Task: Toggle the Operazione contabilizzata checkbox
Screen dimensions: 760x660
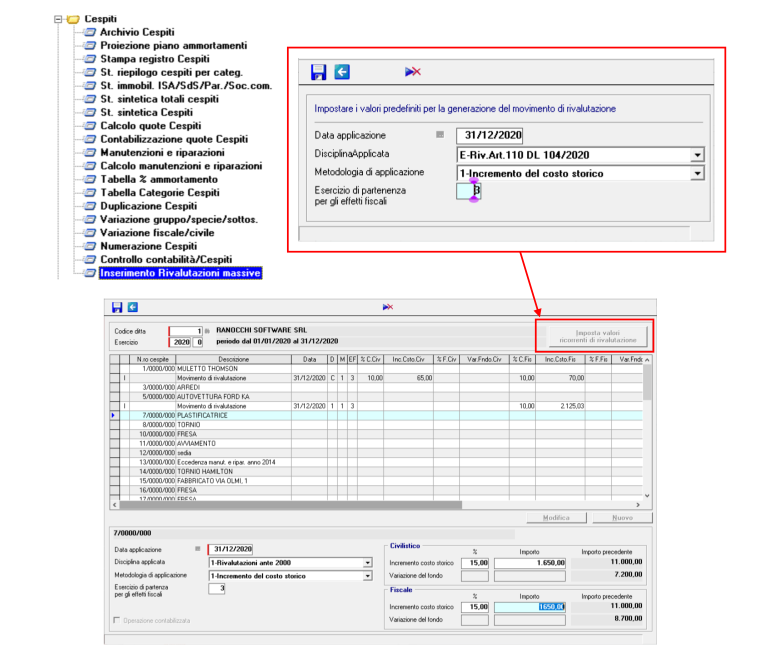Action: (x=116, y=620)
